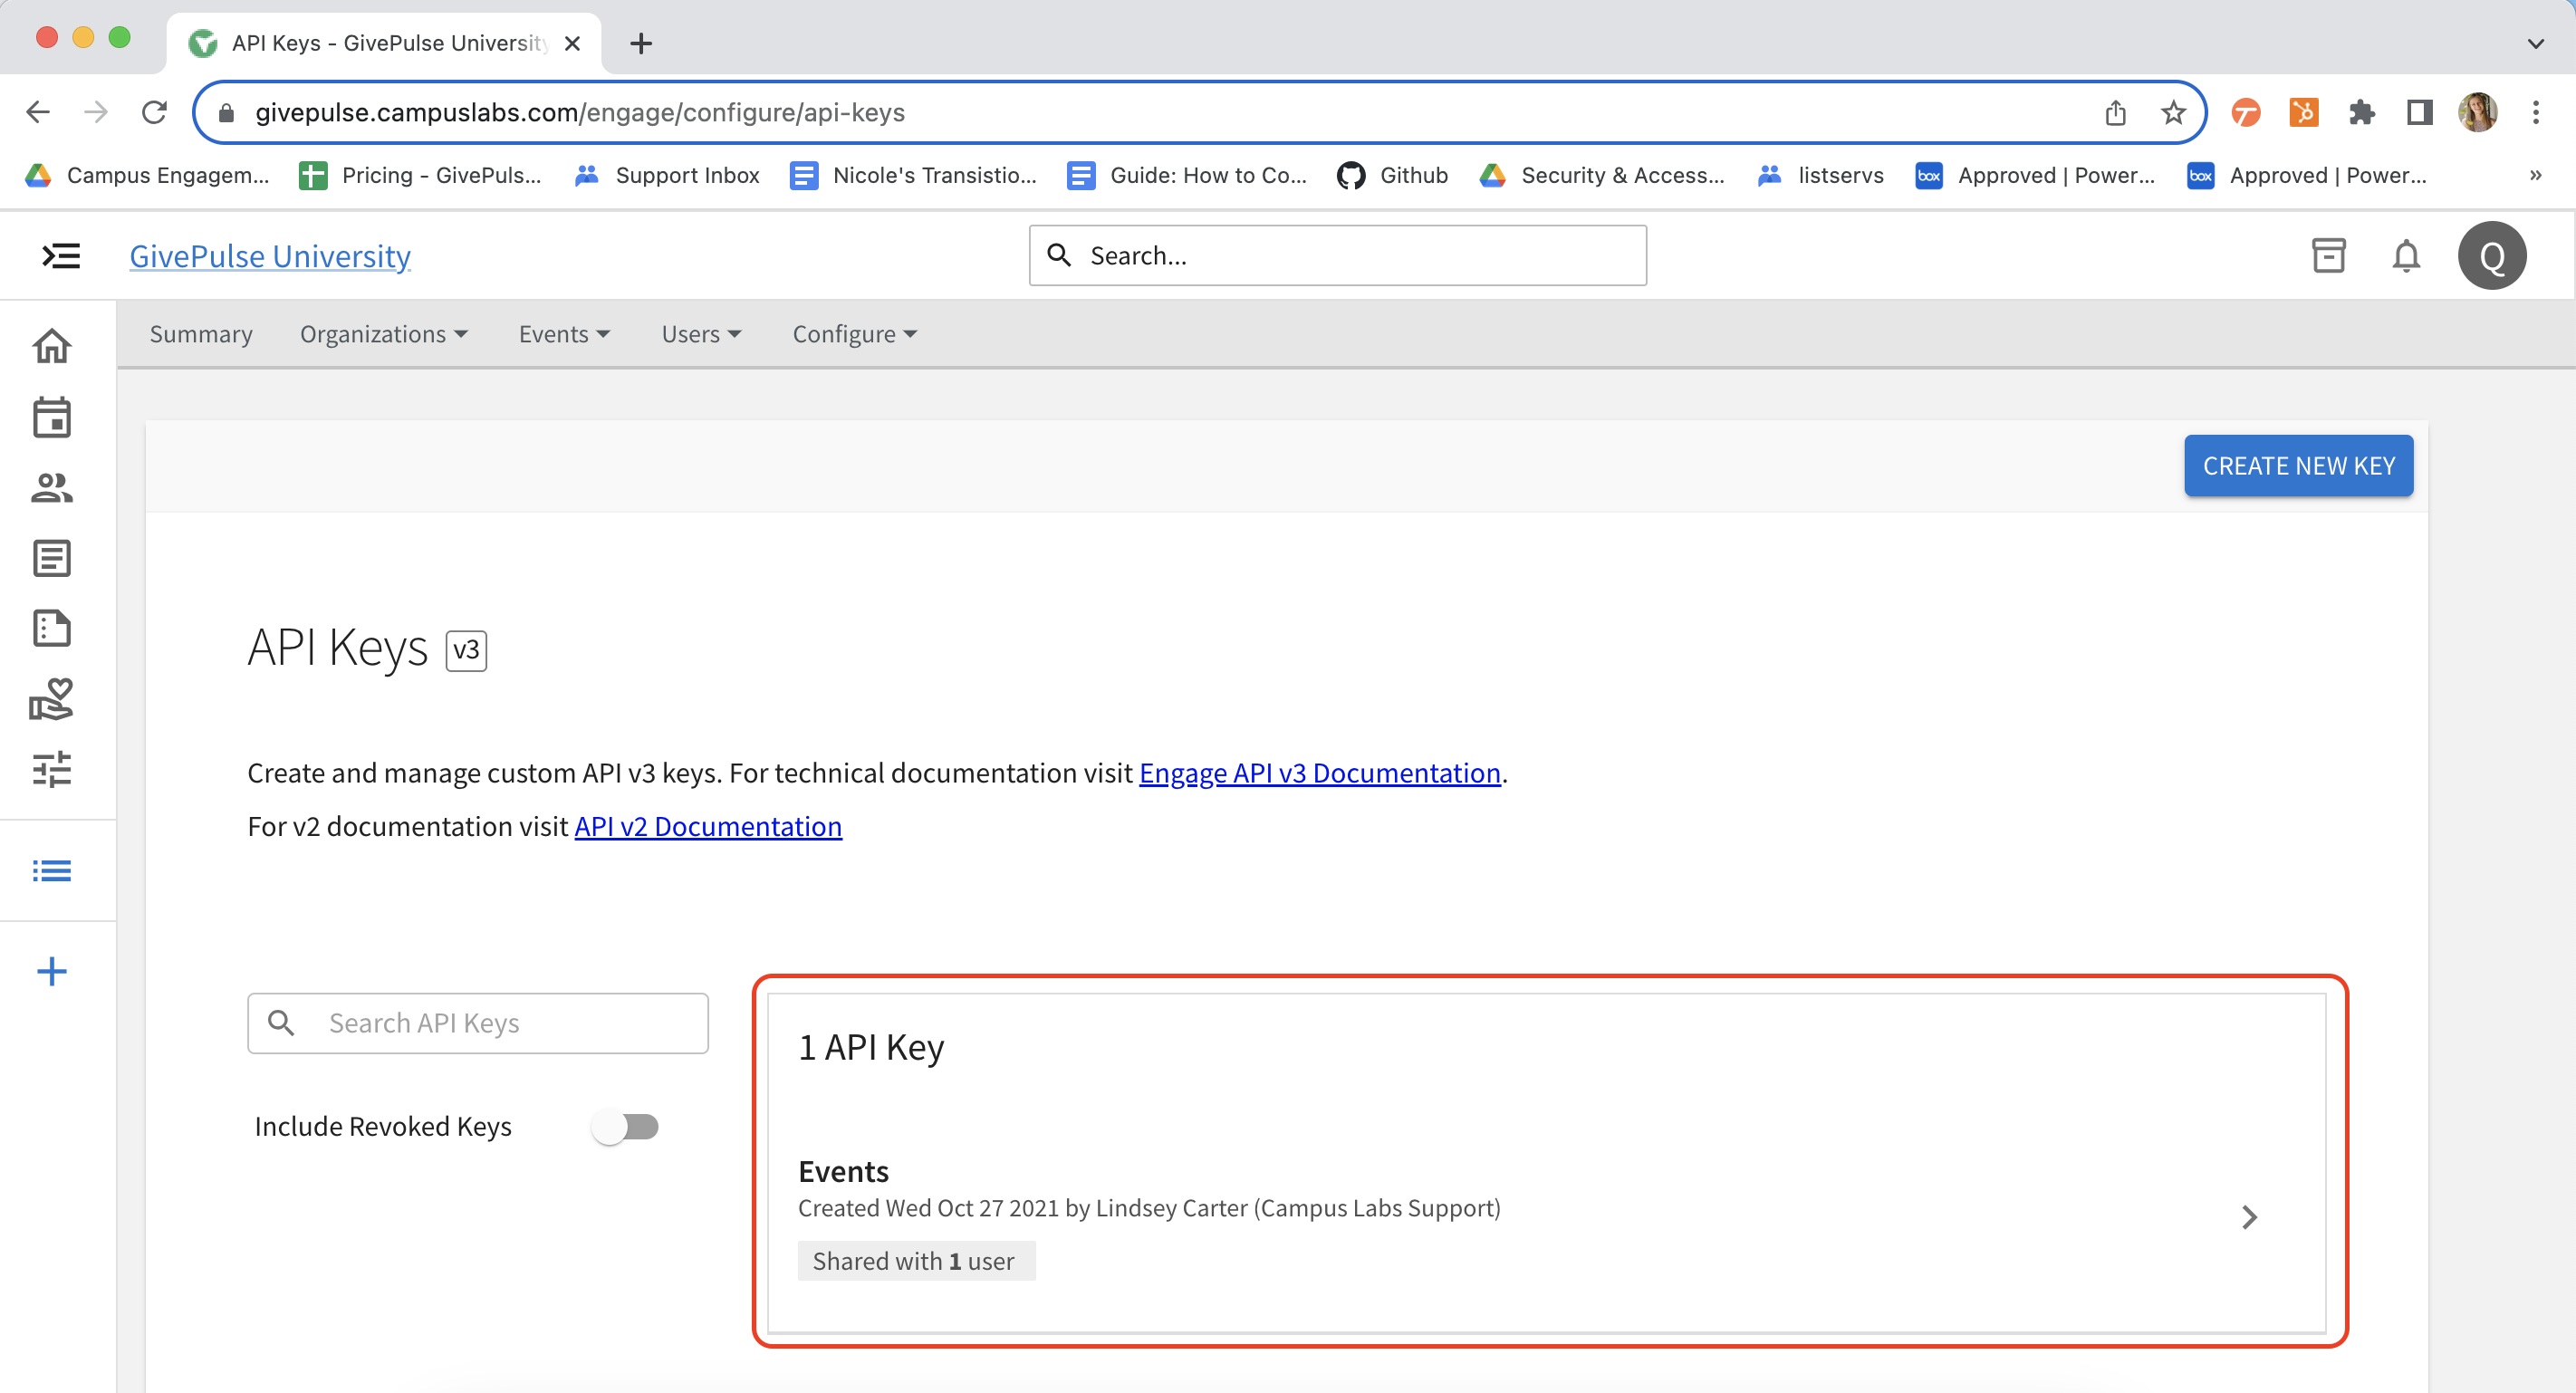Open the archive box header icon
Screen dimensions: 2576x1393
[2329, 256]
